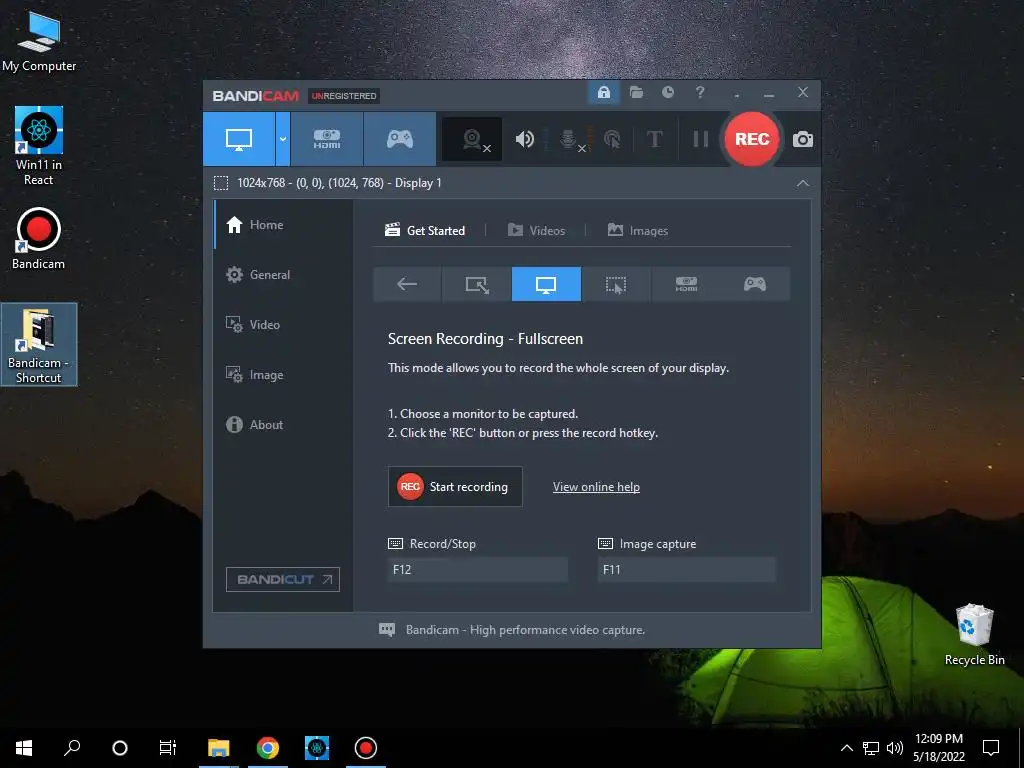Show hidden system tray icons
The width and height of the screenshot is (1024, 768).
(846, 748)
